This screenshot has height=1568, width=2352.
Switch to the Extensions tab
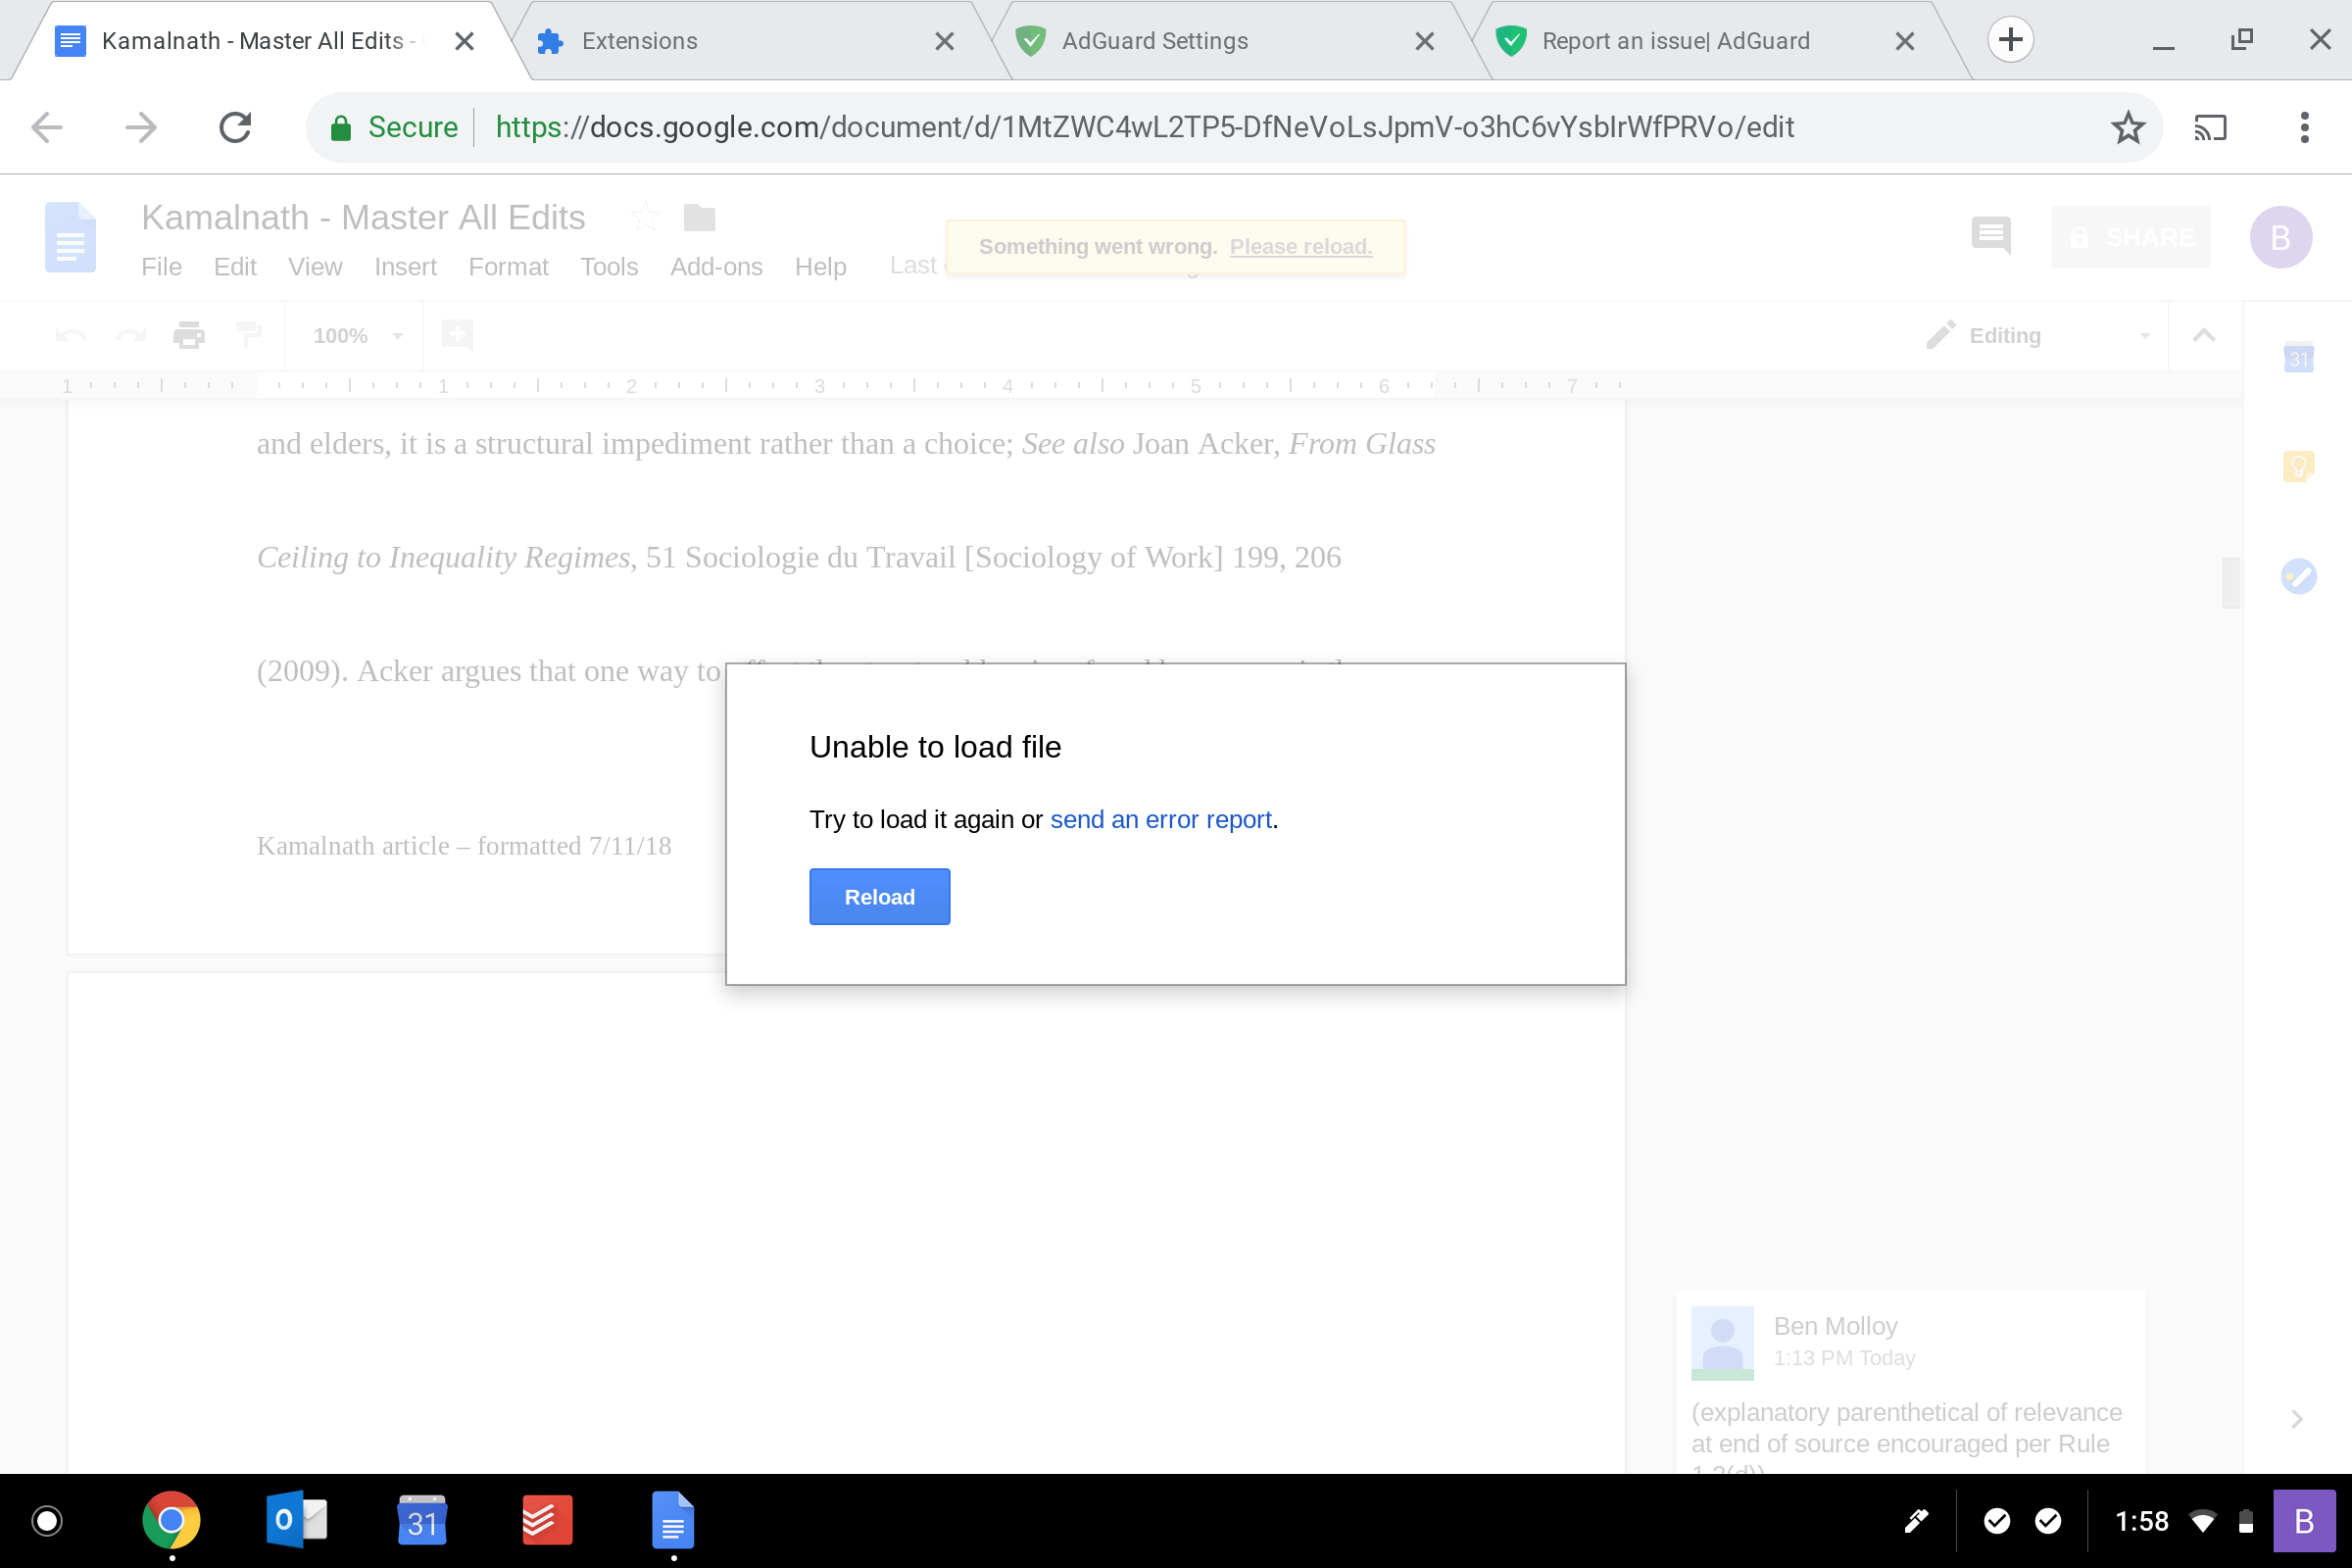coord(639,41)
